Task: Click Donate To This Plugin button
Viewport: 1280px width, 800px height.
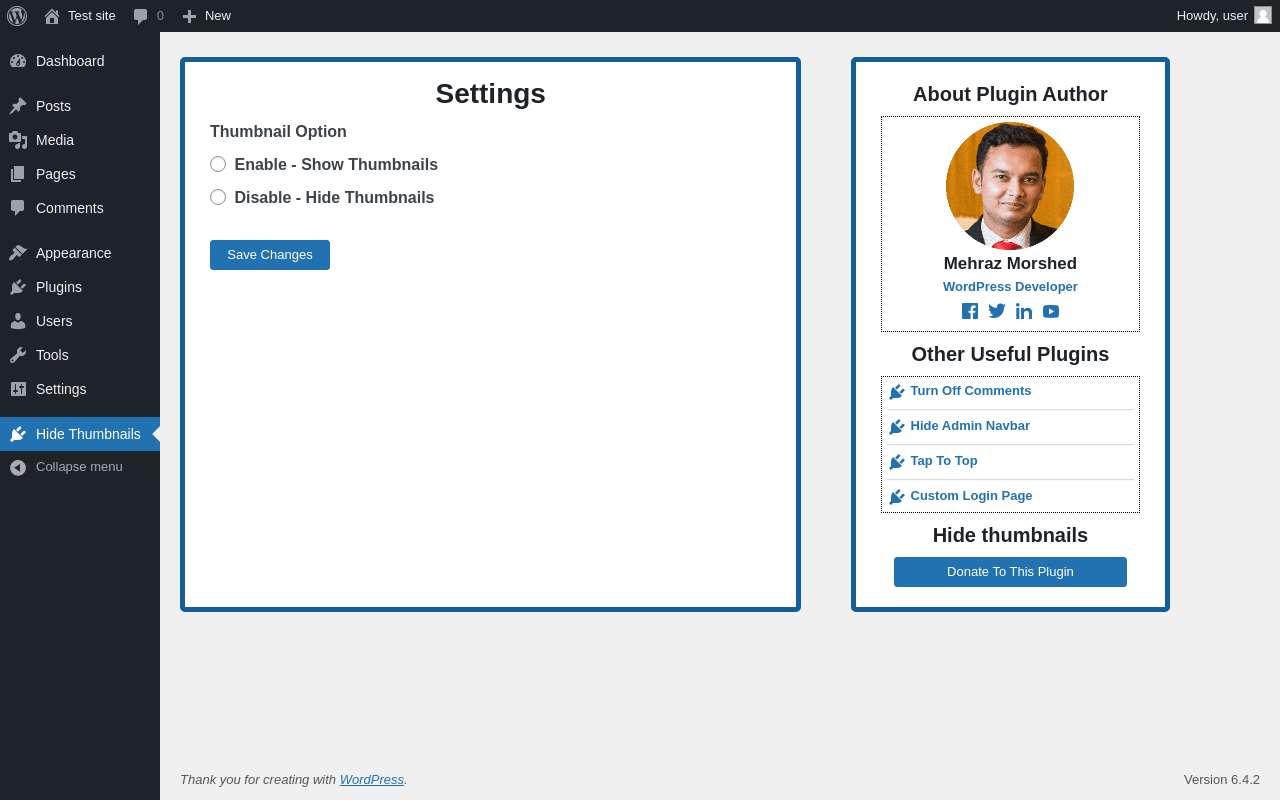Action: (x=1010, y=572)
